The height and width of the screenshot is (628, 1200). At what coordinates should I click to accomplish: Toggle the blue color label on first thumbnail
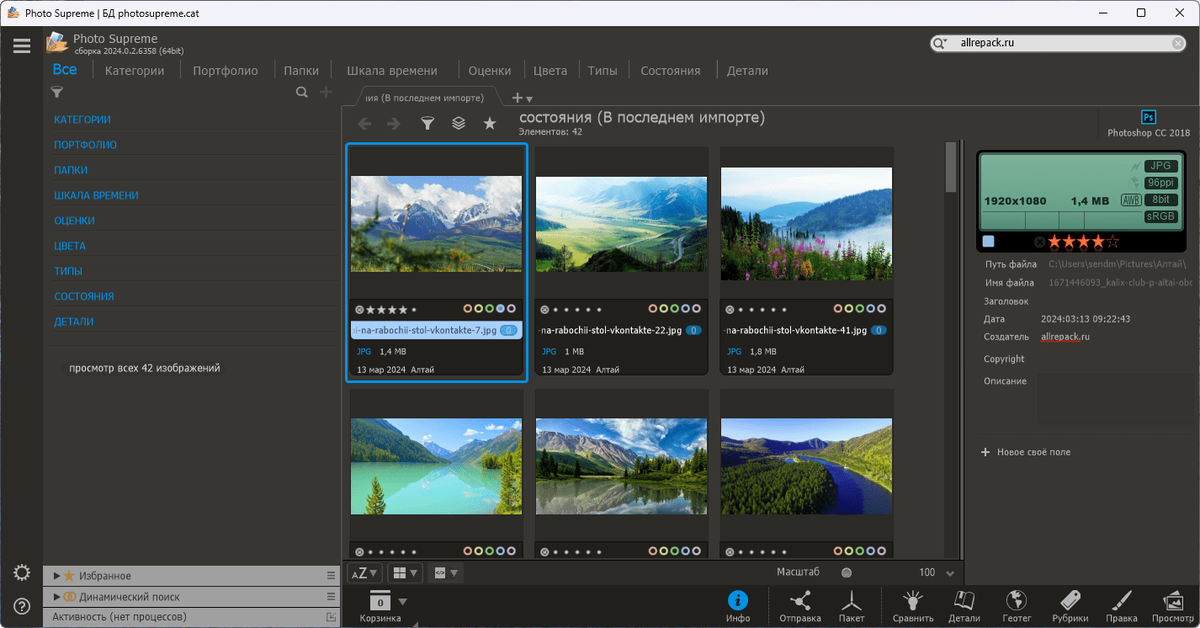click(500, 309)
